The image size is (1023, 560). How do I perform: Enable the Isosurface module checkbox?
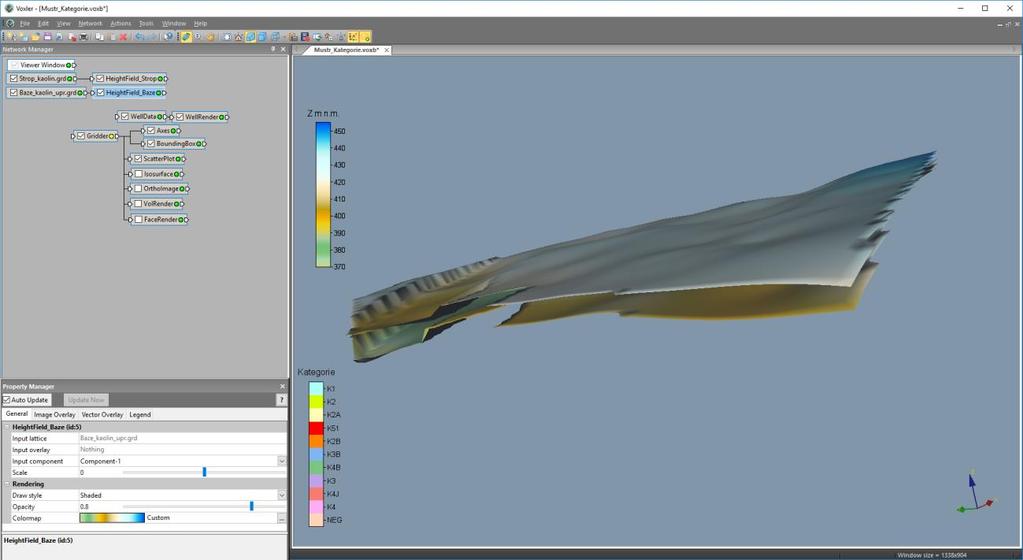click(138, 174)
